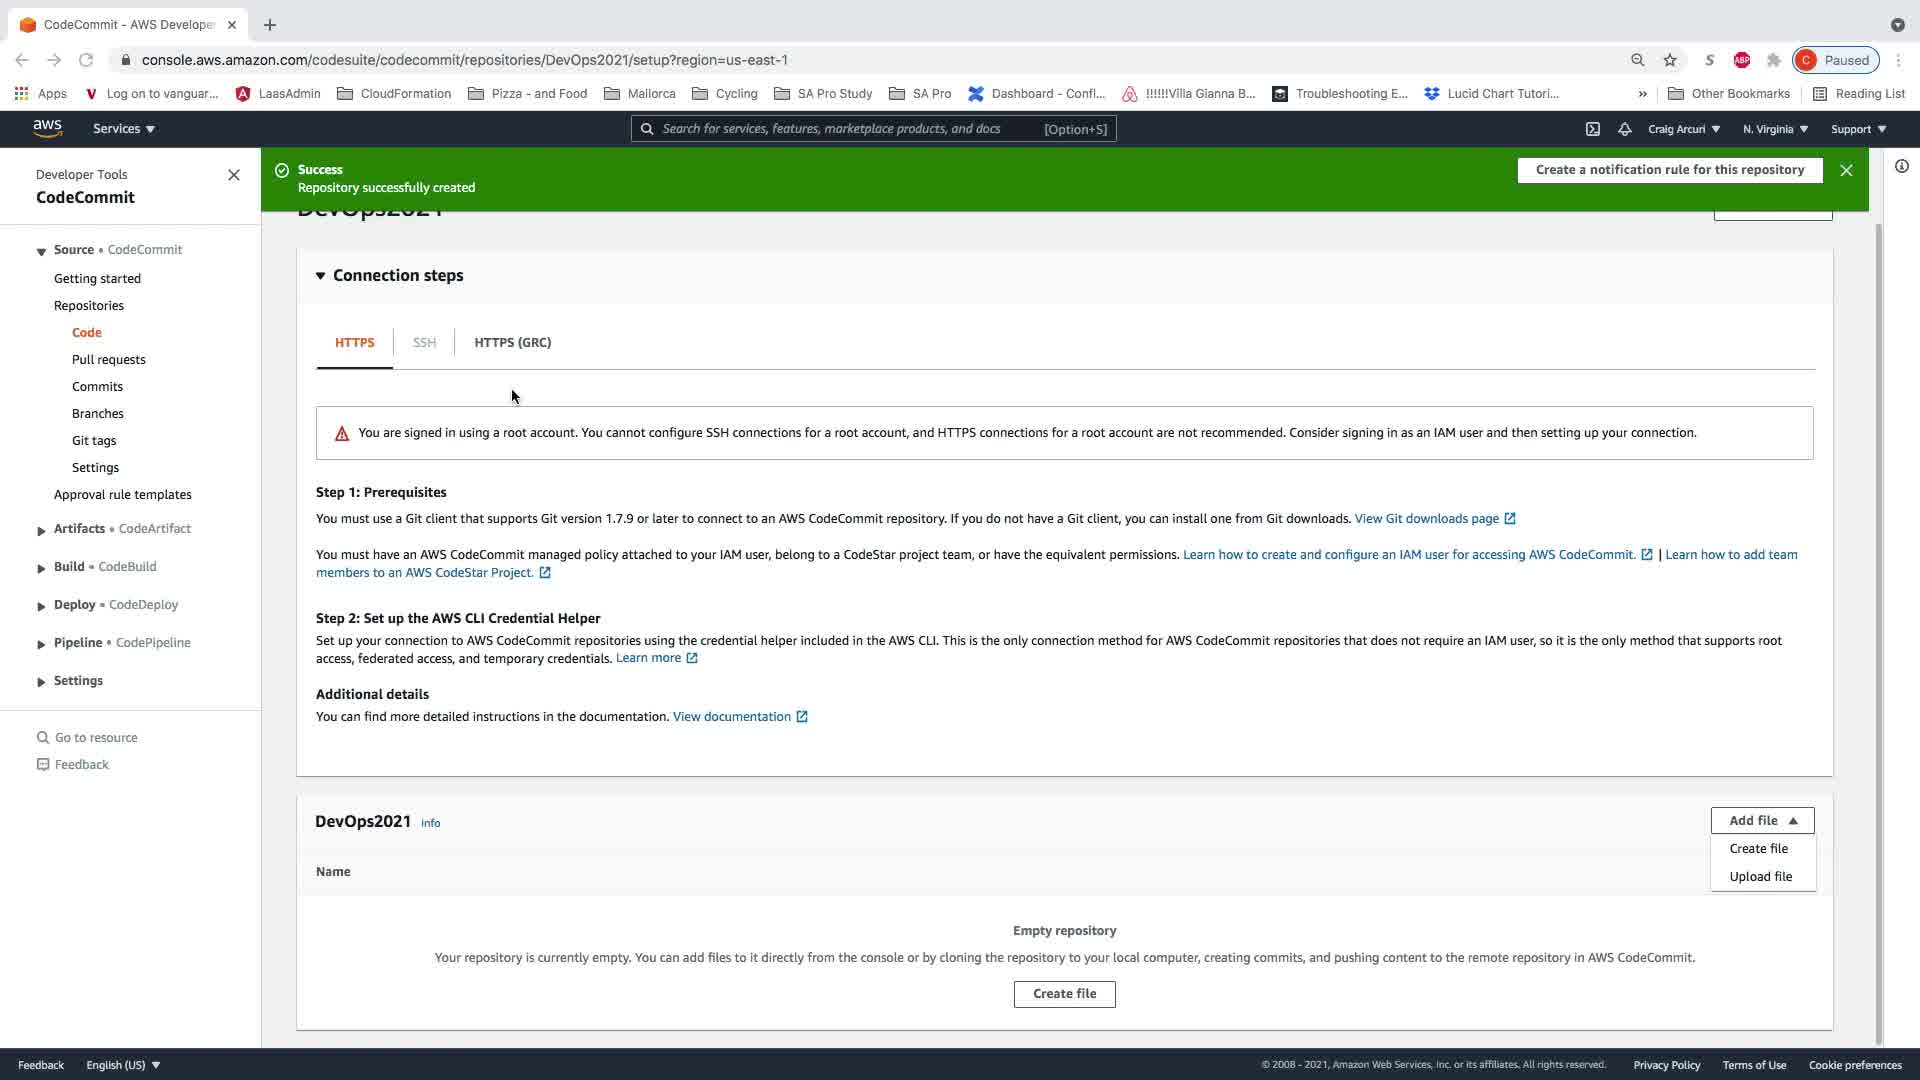Viewport: 1920px width, 1080px height.
Task: Click the Feedback icon in sidebar
Action: tap(43, 765)
